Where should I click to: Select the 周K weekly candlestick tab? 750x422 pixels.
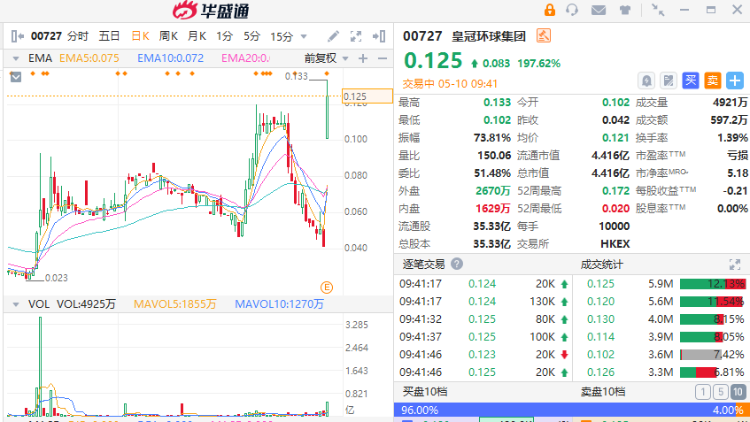coord(168,36)
